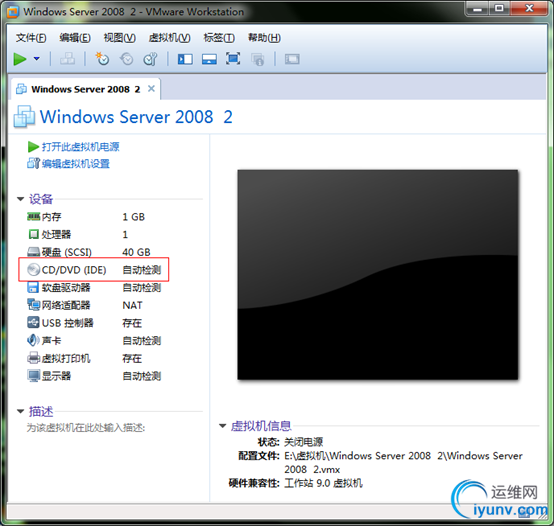
Task: Toggle the library sidebar view icon
Action: coord(185,59)
